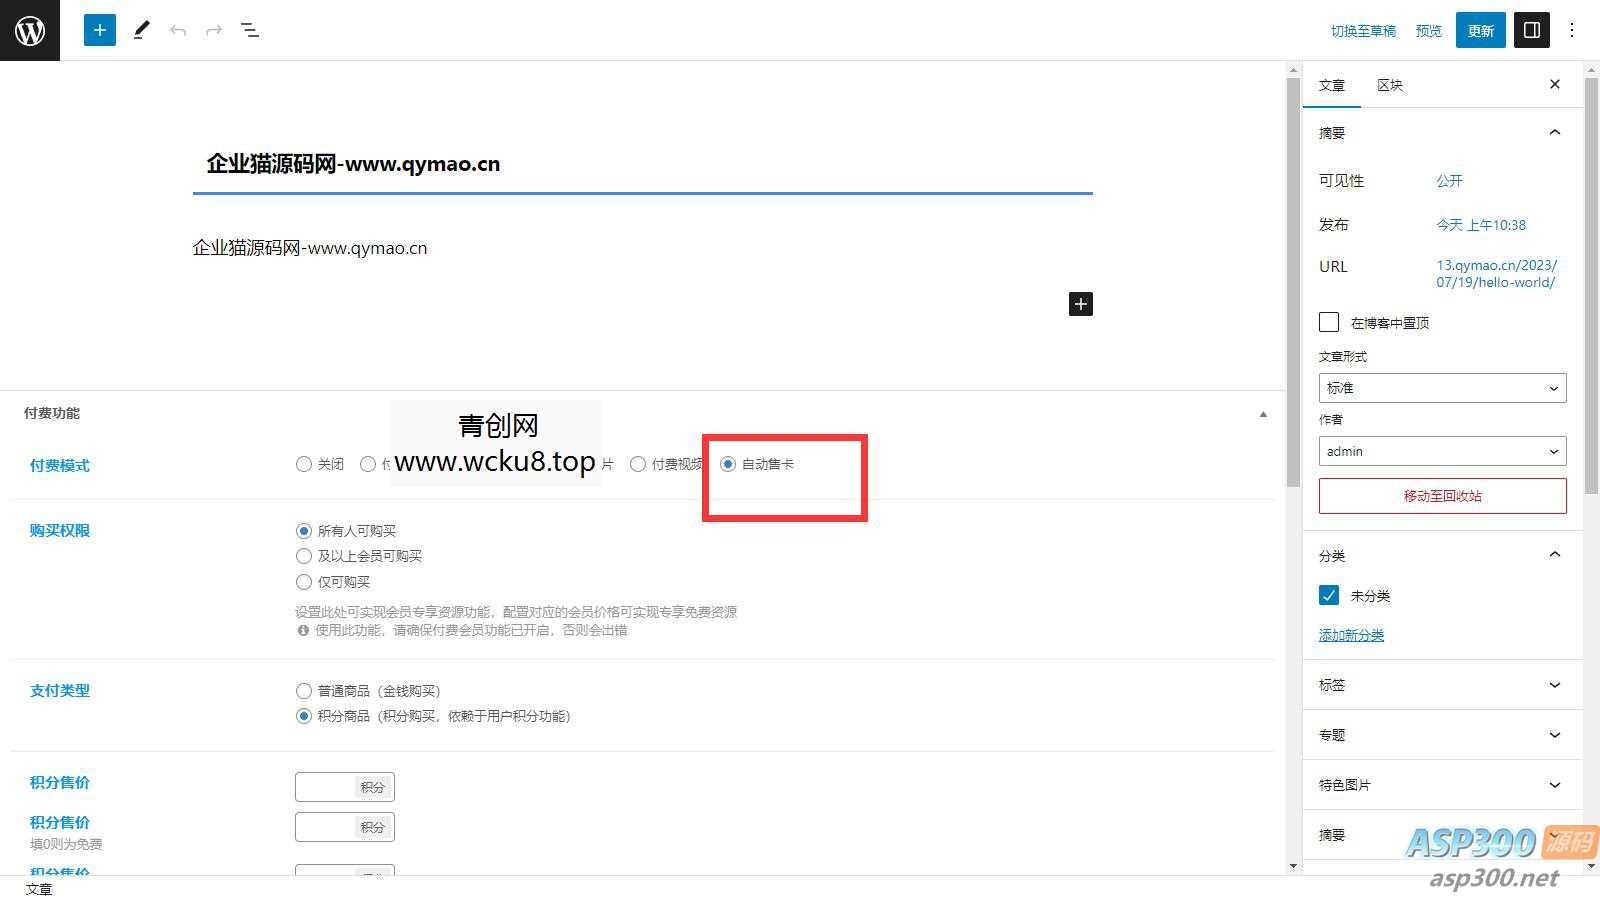Add a block with the black plus icon

point(1080,304)
